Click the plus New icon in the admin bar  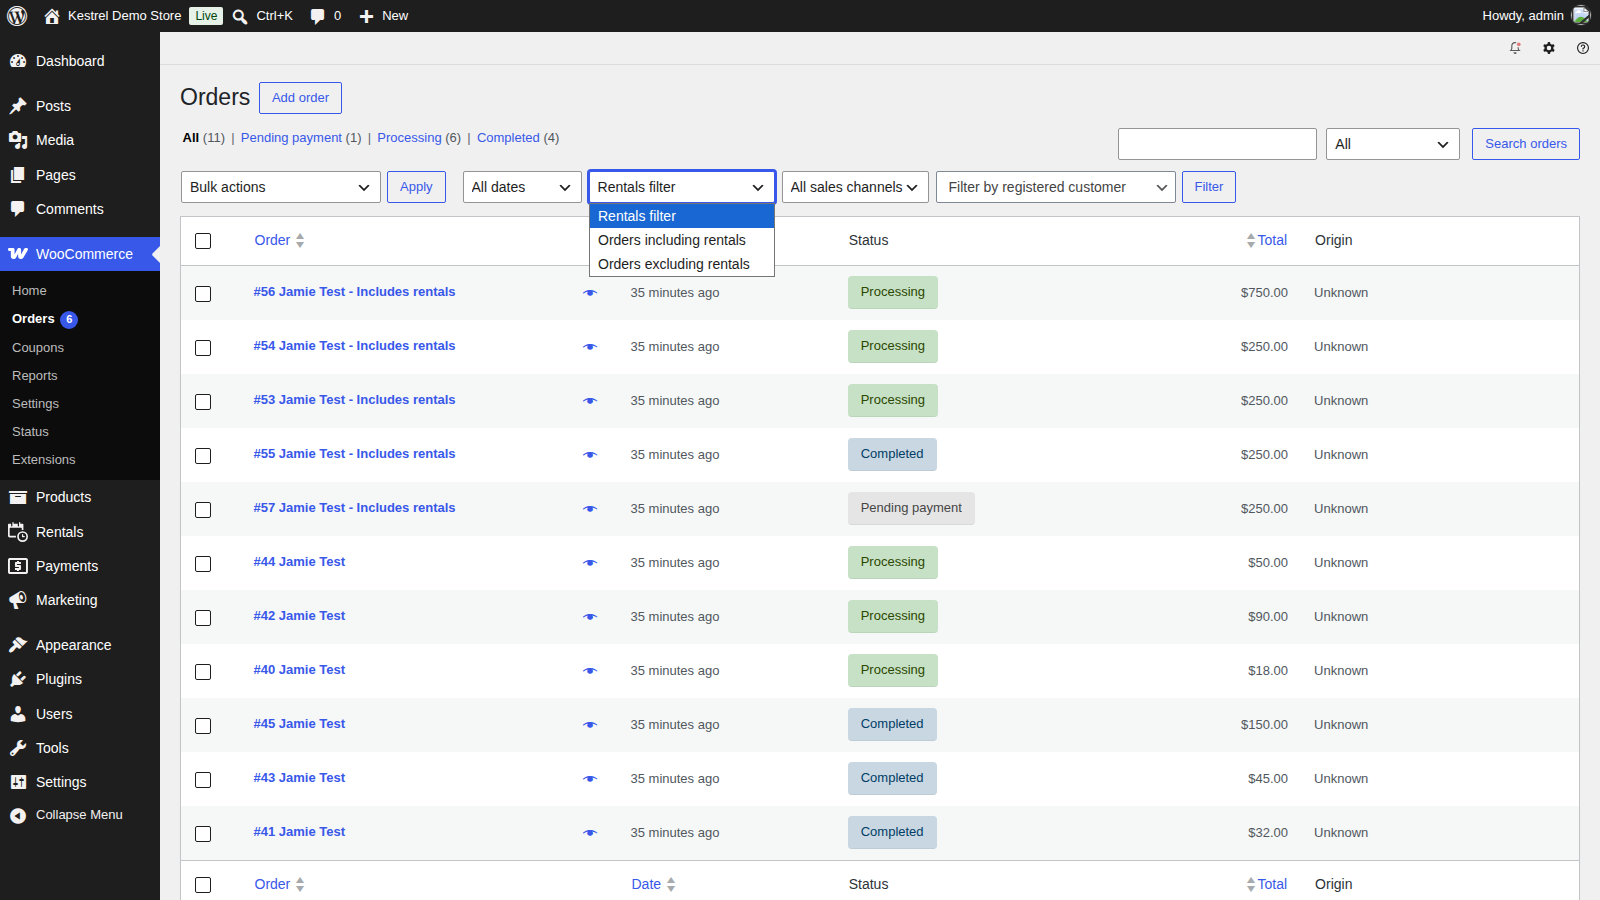[x=366, y=16]
